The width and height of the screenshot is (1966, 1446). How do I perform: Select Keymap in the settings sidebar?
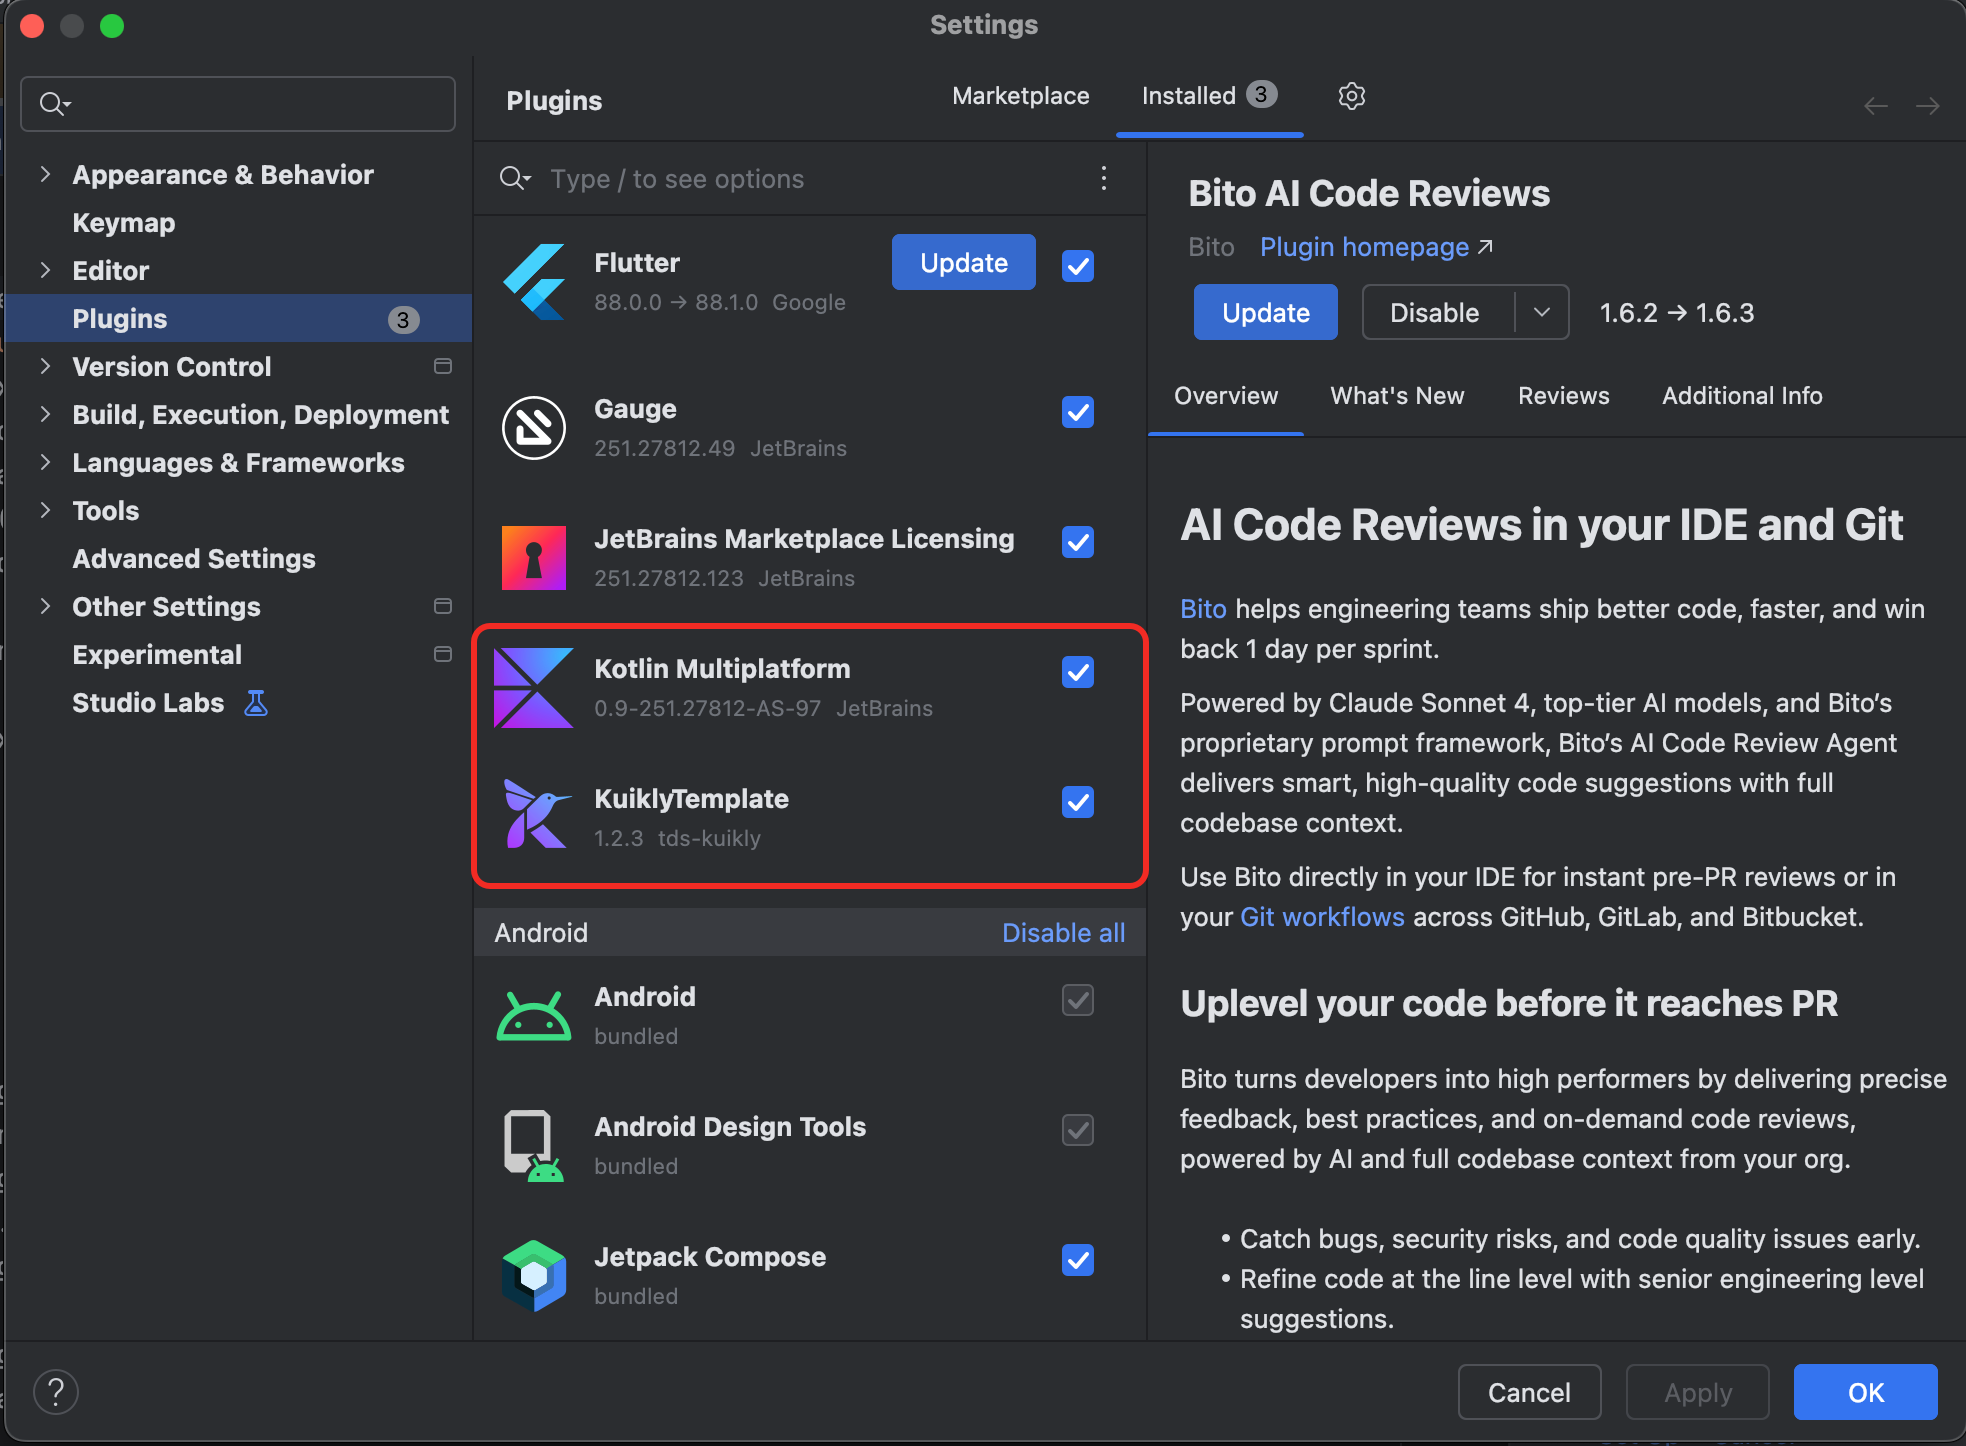point(124,223)
